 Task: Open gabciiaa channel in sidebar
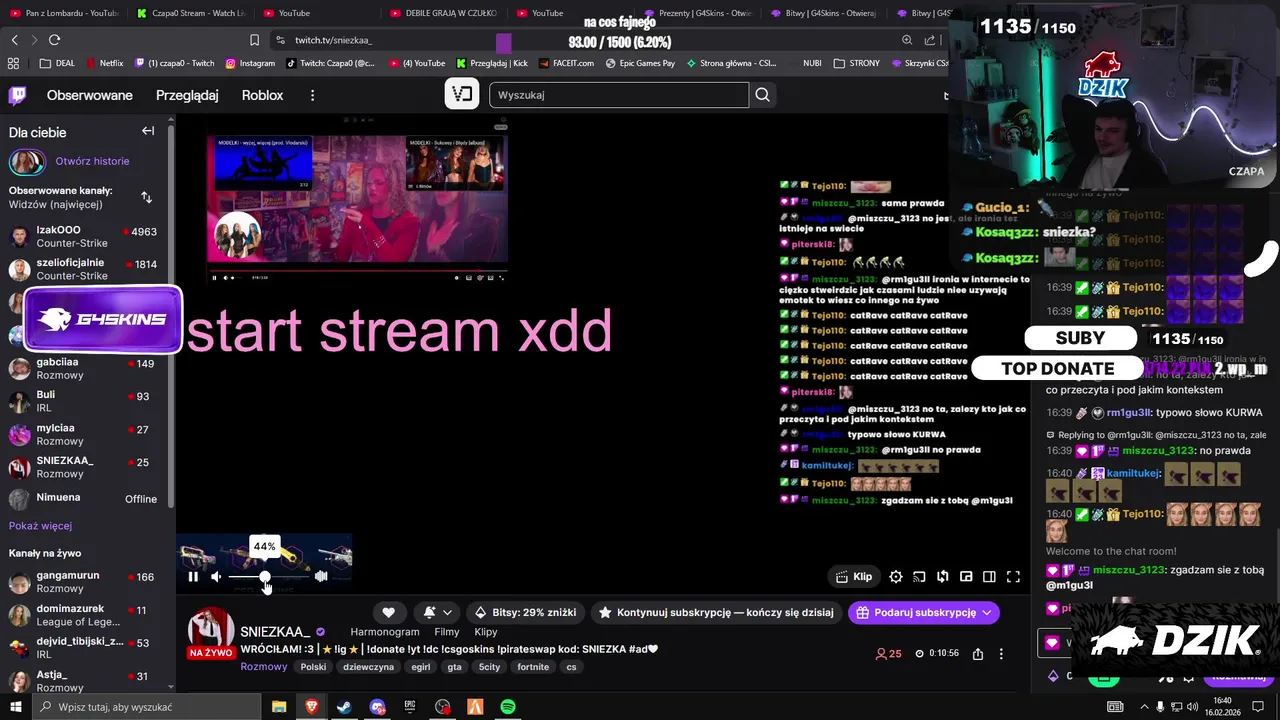click(87, 368)
